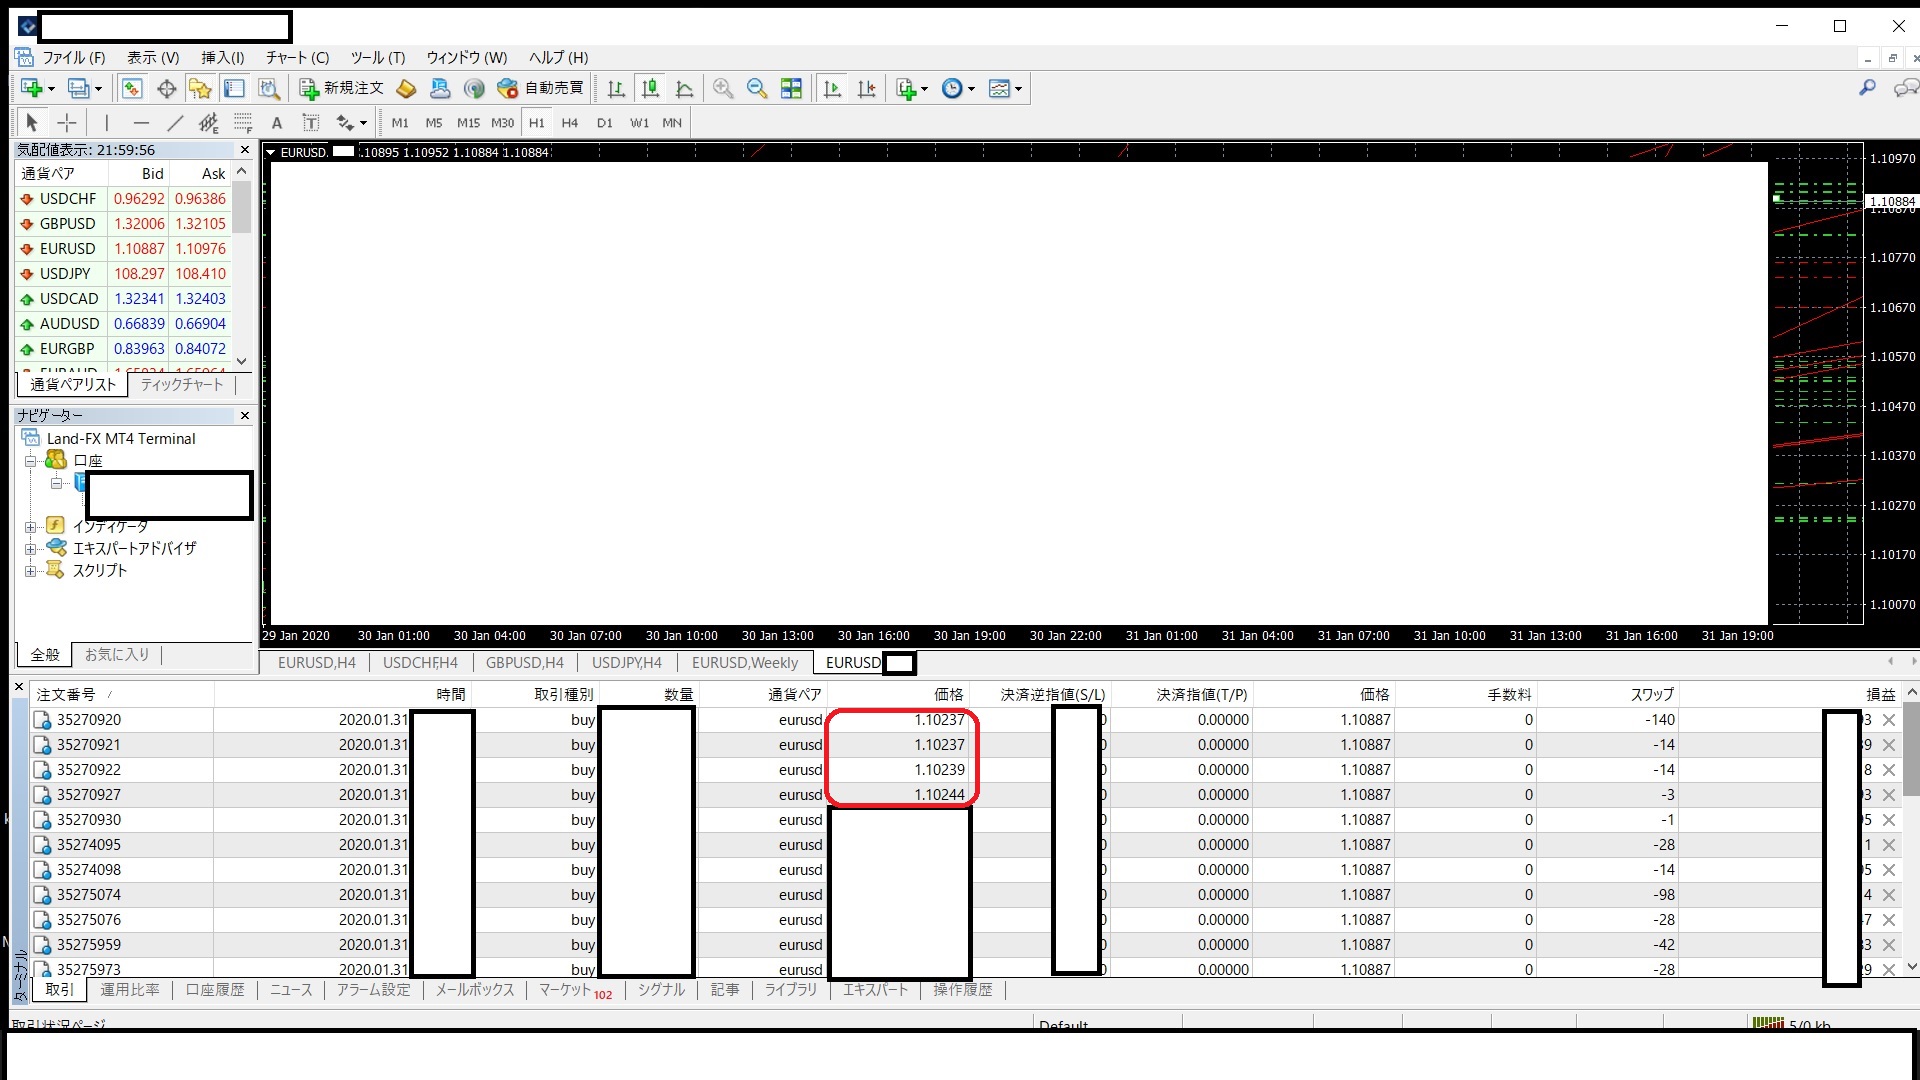The width and height of the screenshot is (1920, 1080).
Task: Add a text label with the A tool
Action: point(277,123)
